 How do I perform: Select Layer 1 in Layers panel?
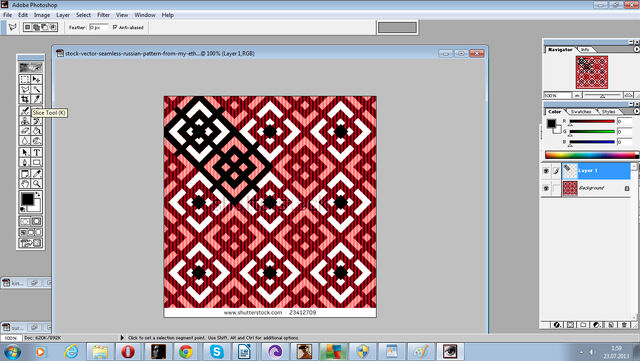tap(596, 171)
